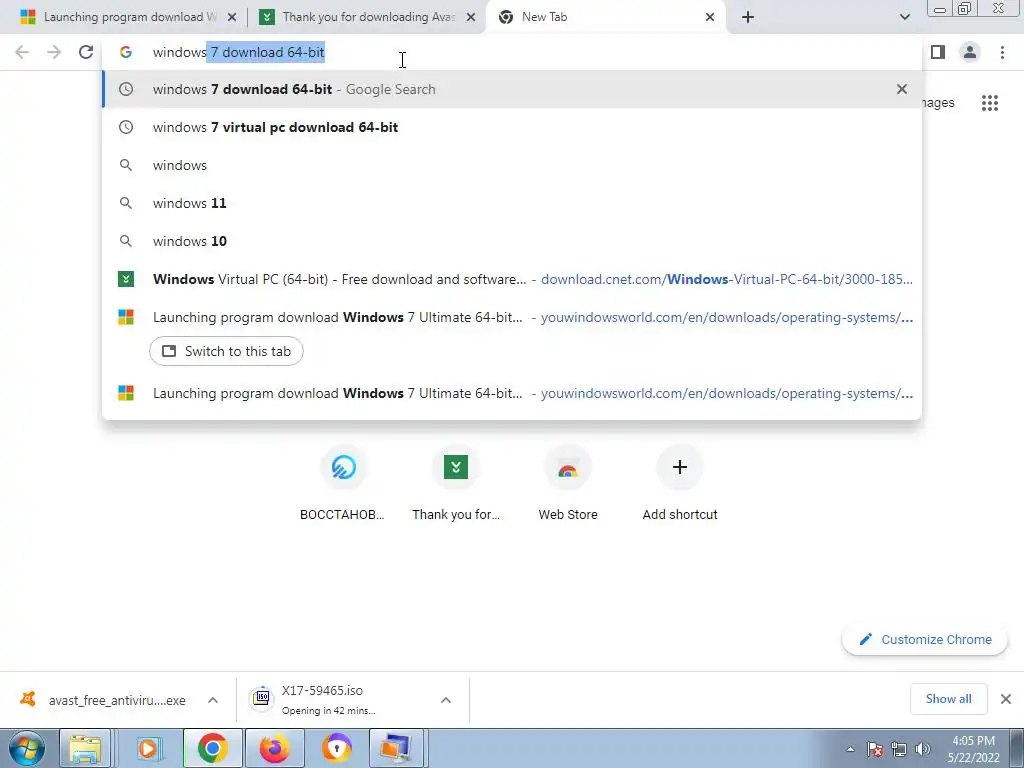
Task: Open the tab search dropdown arrow
Action: [904, 17]
